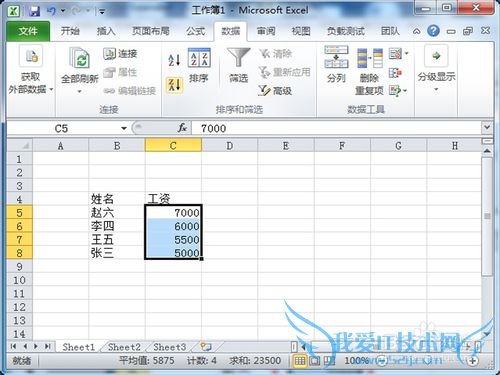Click the Advanced (高级) filter icon
500x375 pixels.
click(275, 90)
